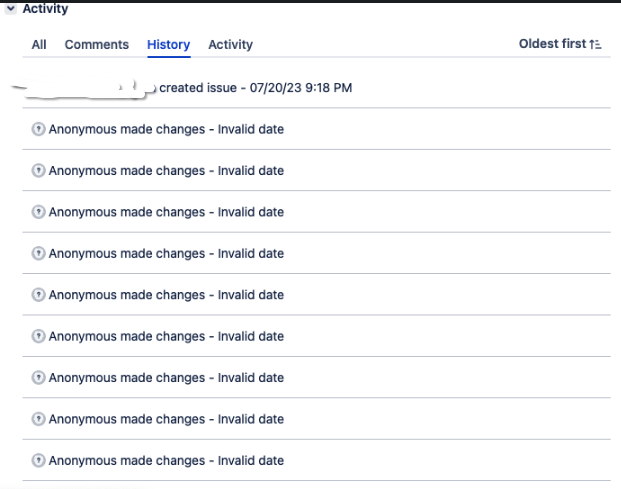
Task: Expand the first Anonymous made changes entry
Action: [316, 129]
